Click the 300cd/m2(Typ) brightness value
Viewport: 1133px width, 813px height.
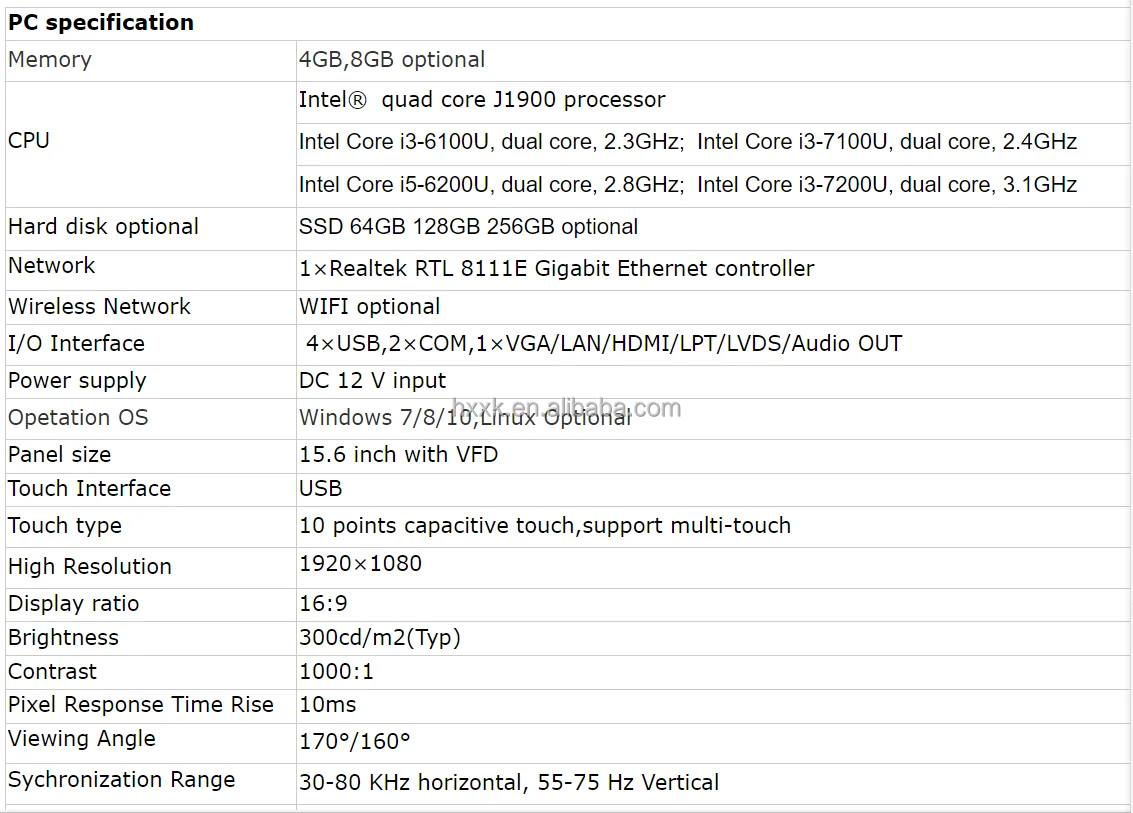point(379,637)
